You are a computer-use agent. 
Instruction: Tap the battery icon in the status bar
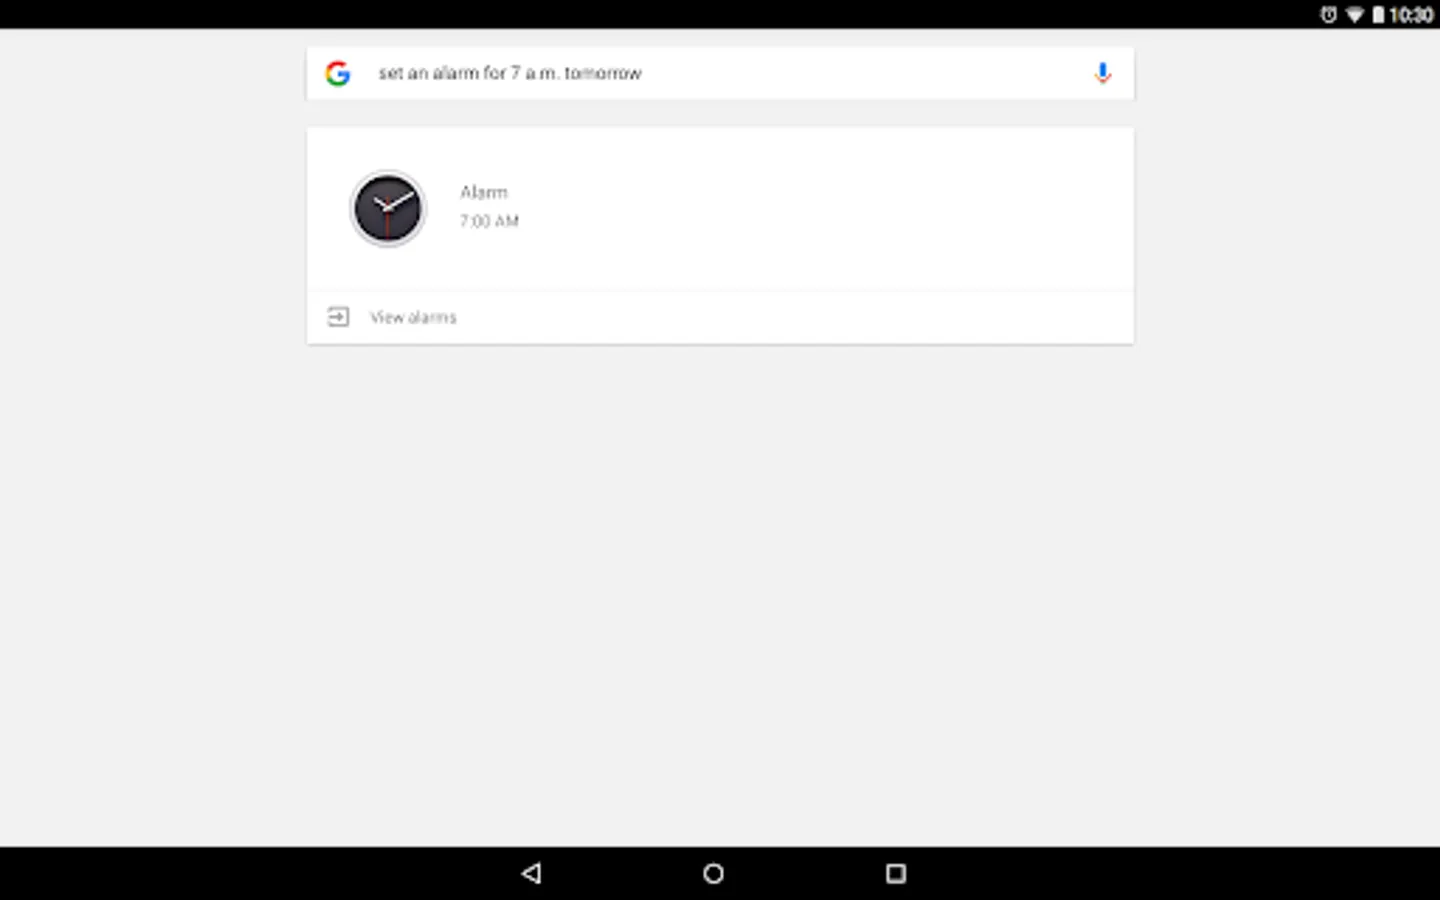pyautogui.click(x=1377, y=14)
